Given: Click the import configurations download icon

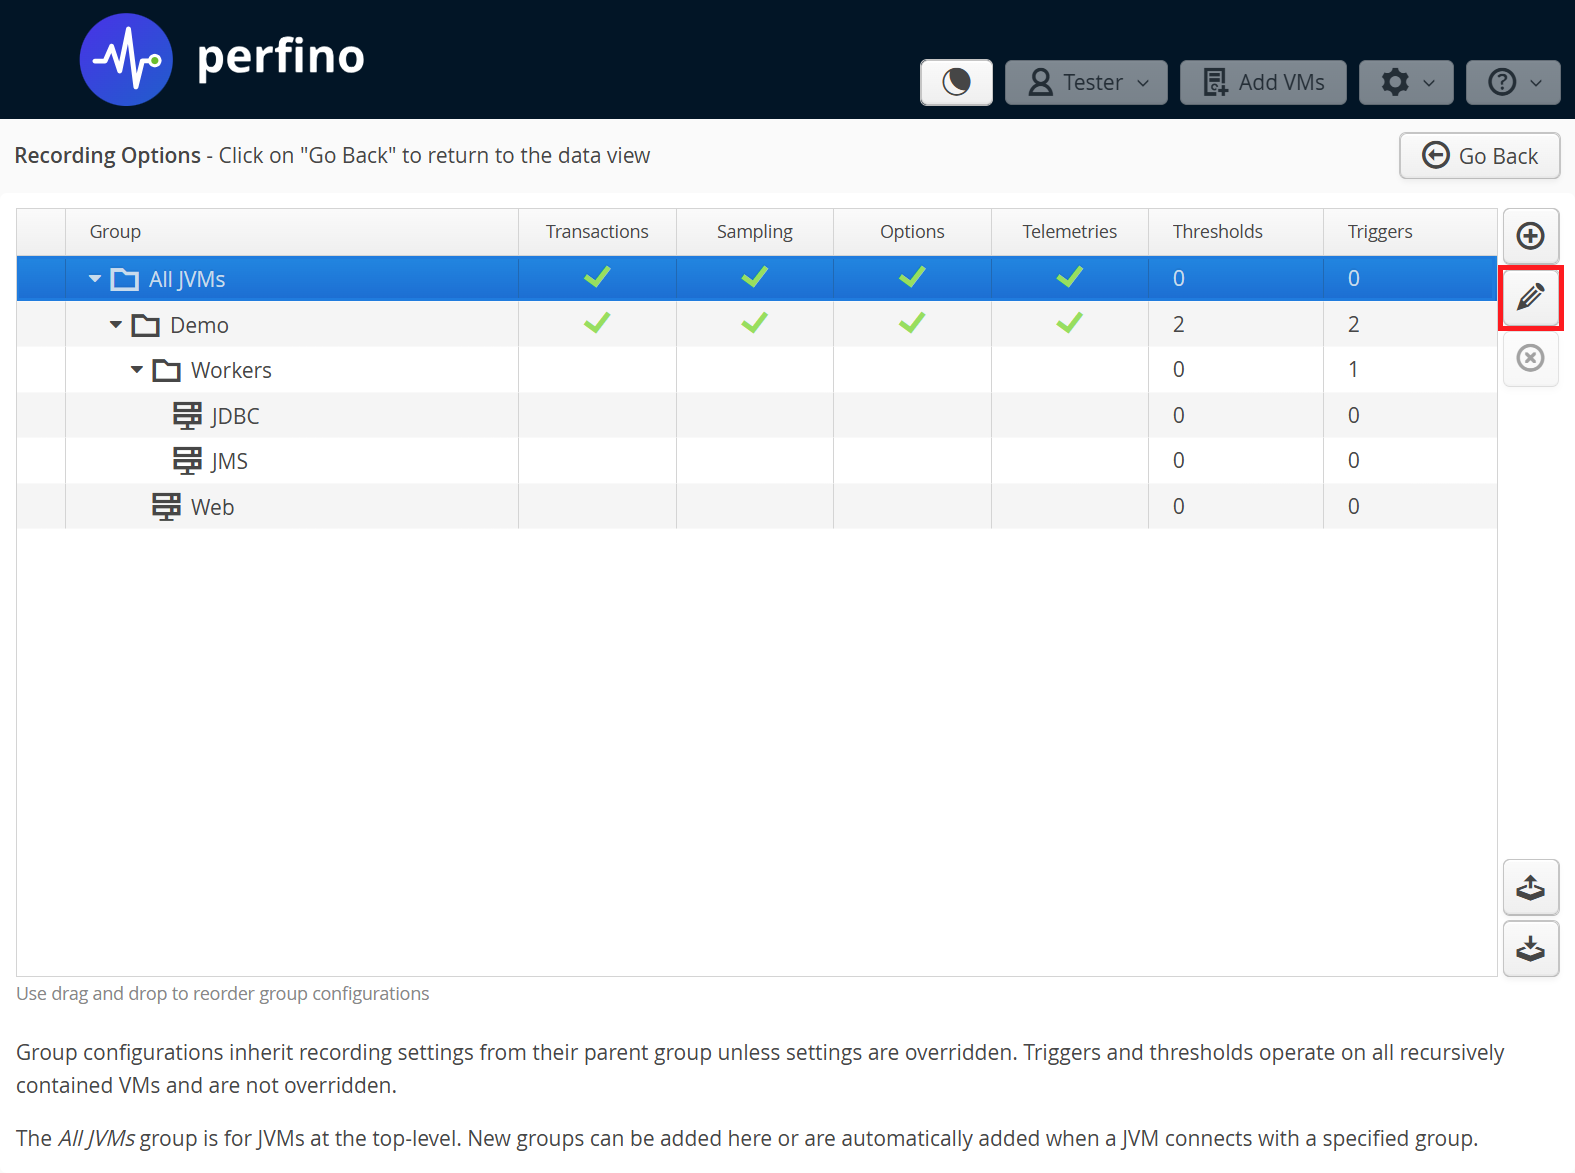Looking at the screenshot, I should coord(1530,948).
